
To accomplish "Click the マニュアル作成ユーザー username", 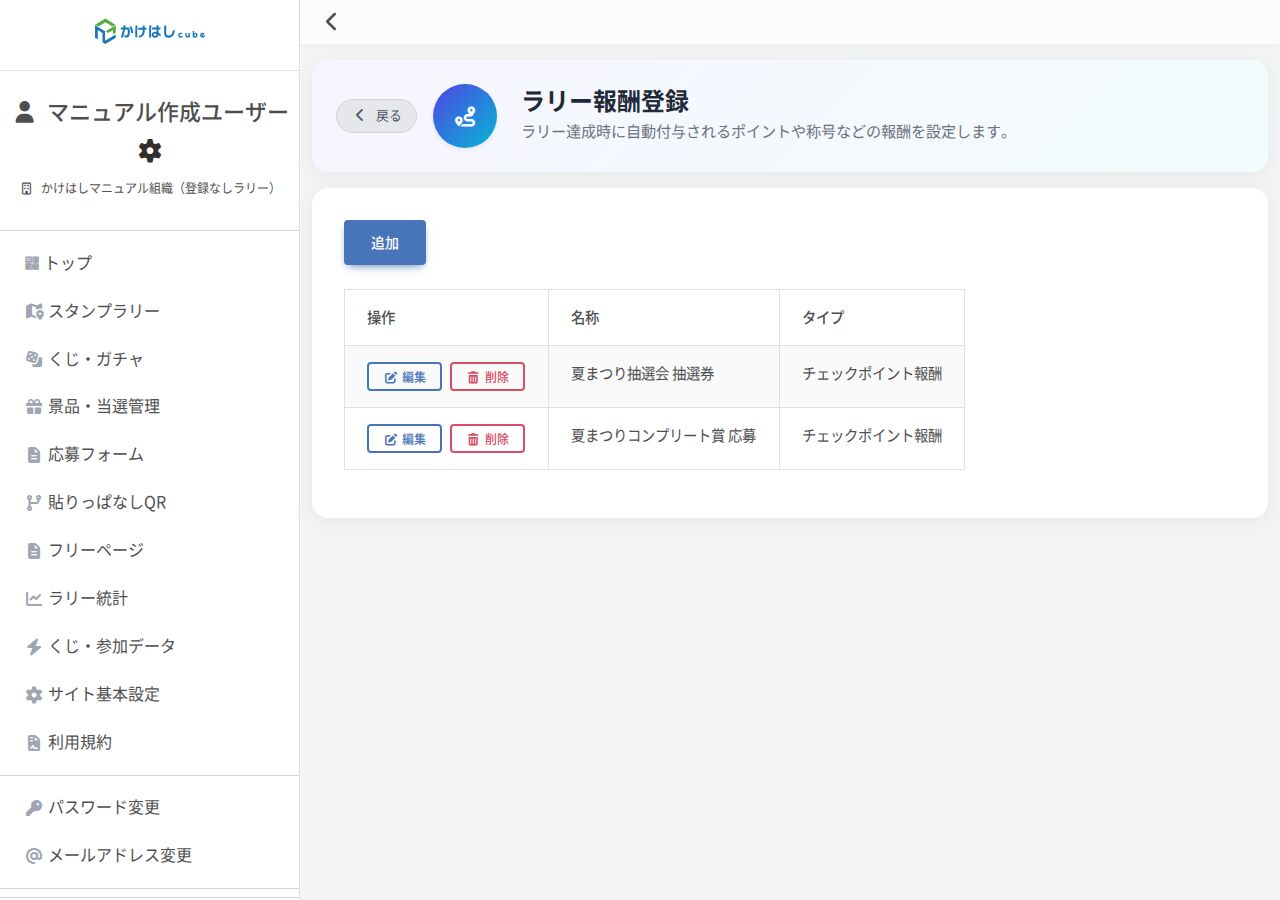I will (168, 112).
